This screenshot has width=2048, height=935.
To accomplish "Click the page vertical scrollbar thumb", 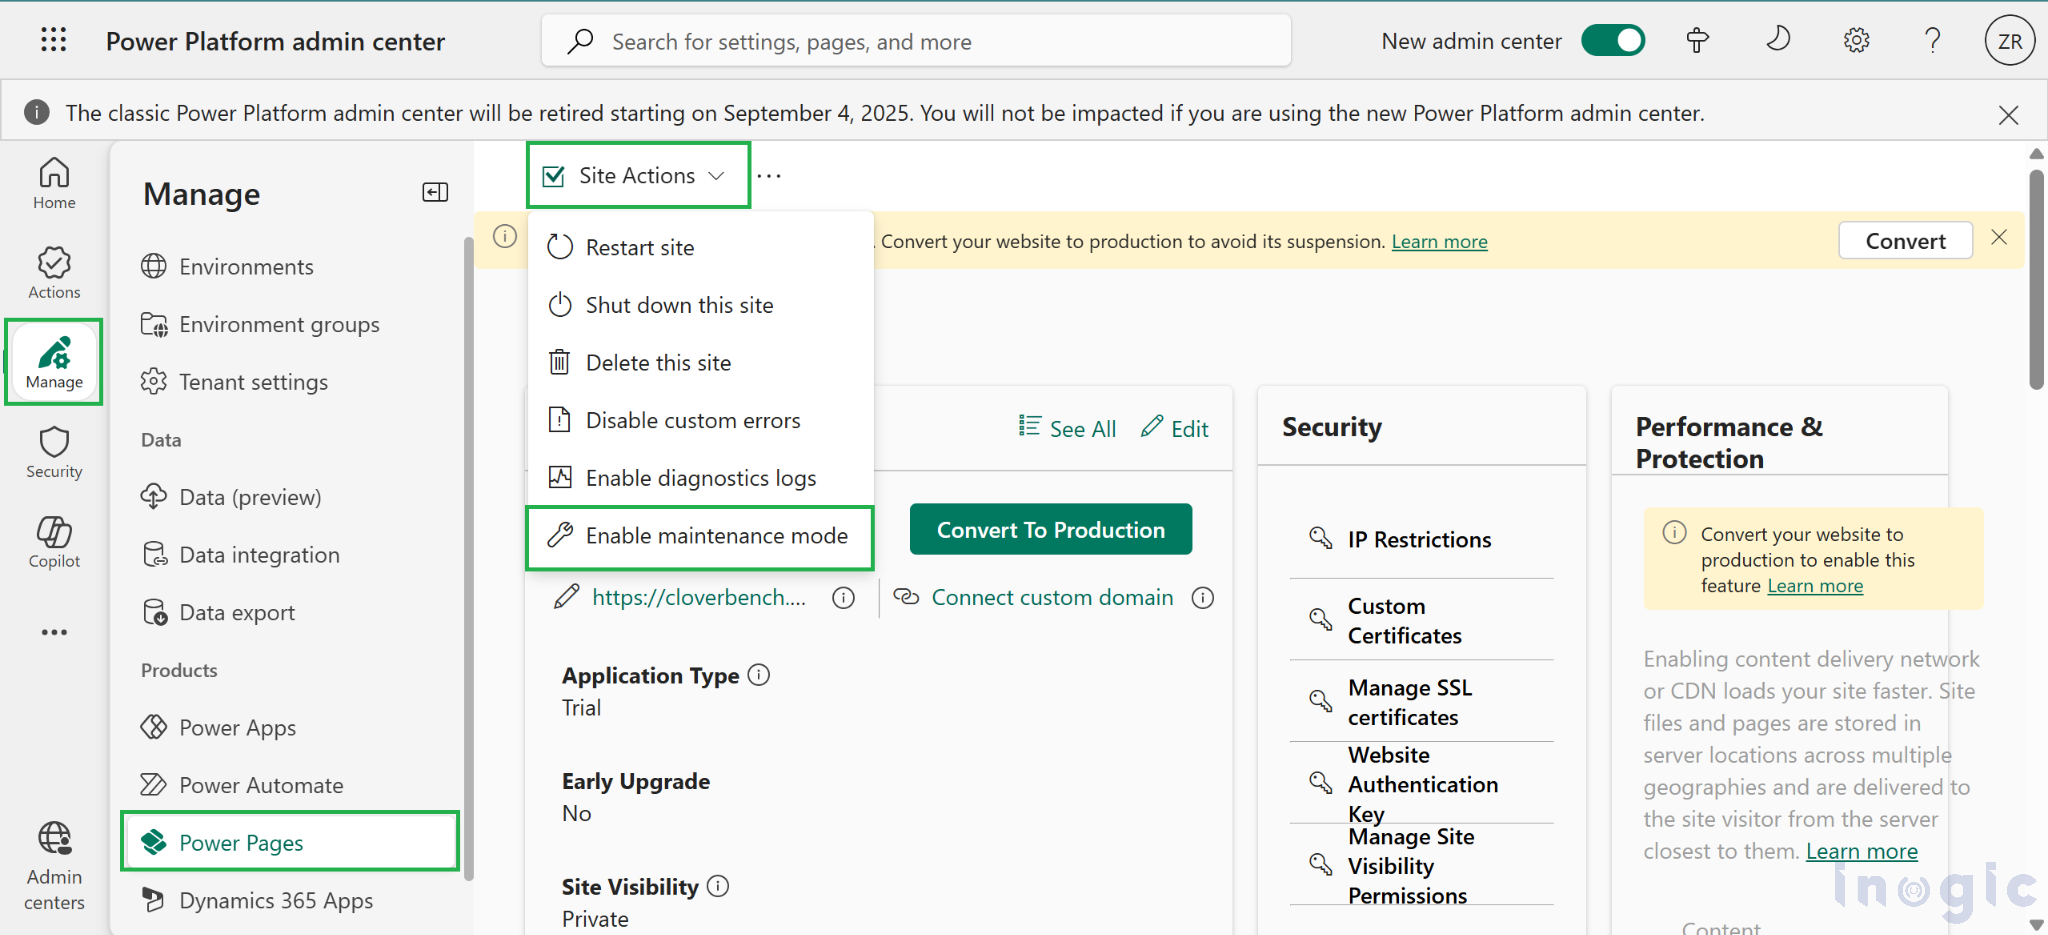I will click(x=2036, y=280).
